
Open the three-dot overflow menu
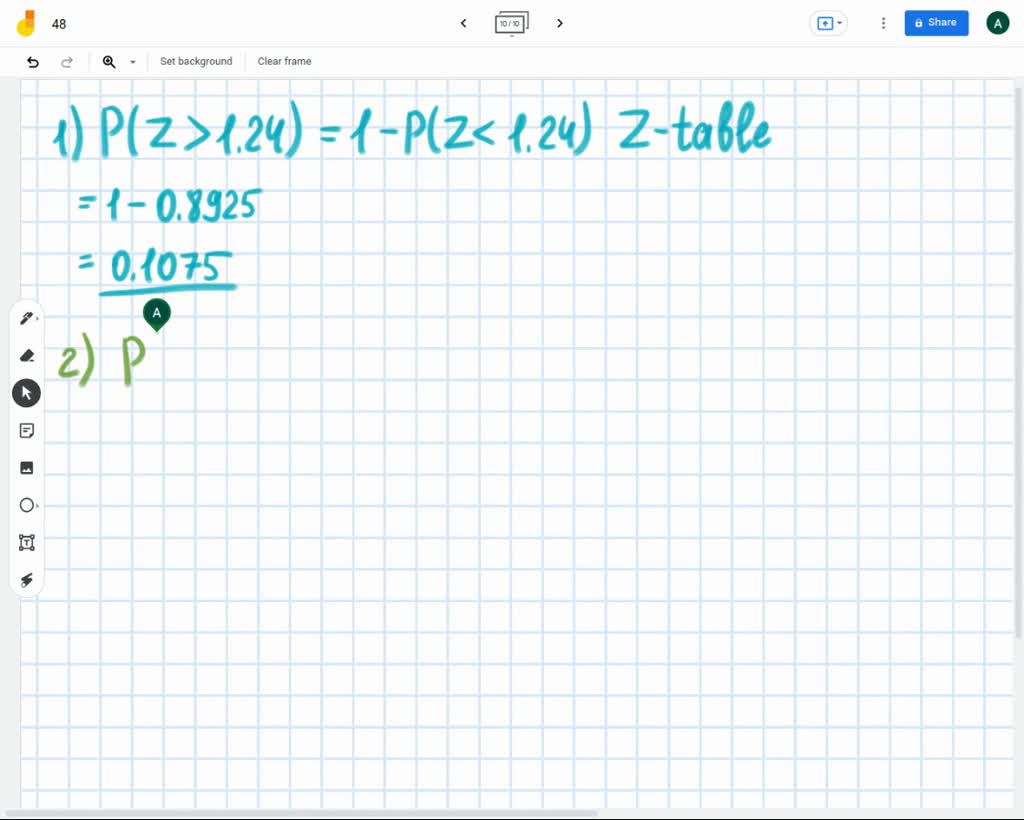[x=883, y=23]
